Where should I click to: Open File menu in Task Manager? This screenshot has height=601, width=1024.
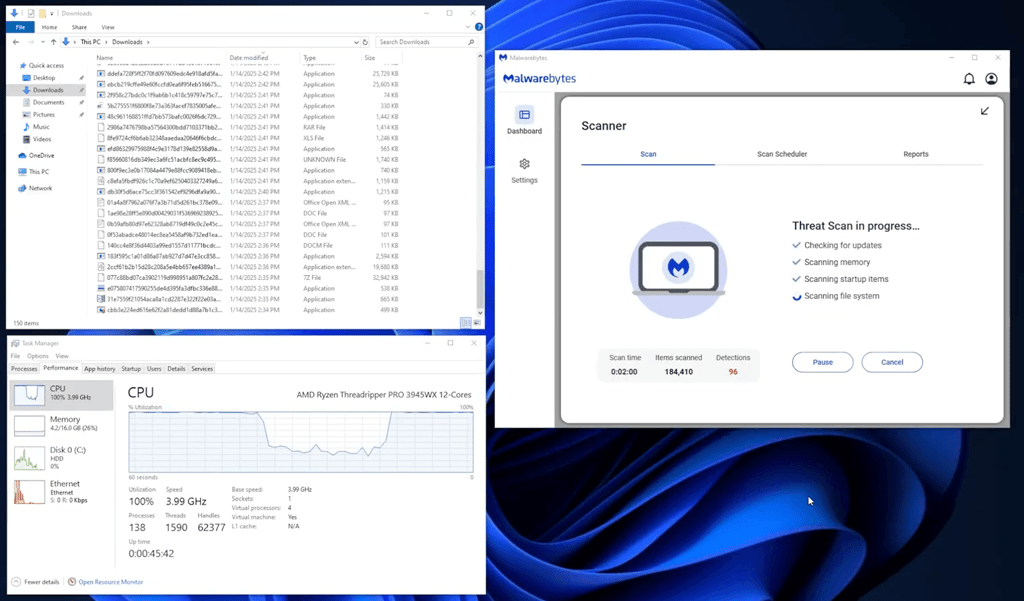click(15, 356)
